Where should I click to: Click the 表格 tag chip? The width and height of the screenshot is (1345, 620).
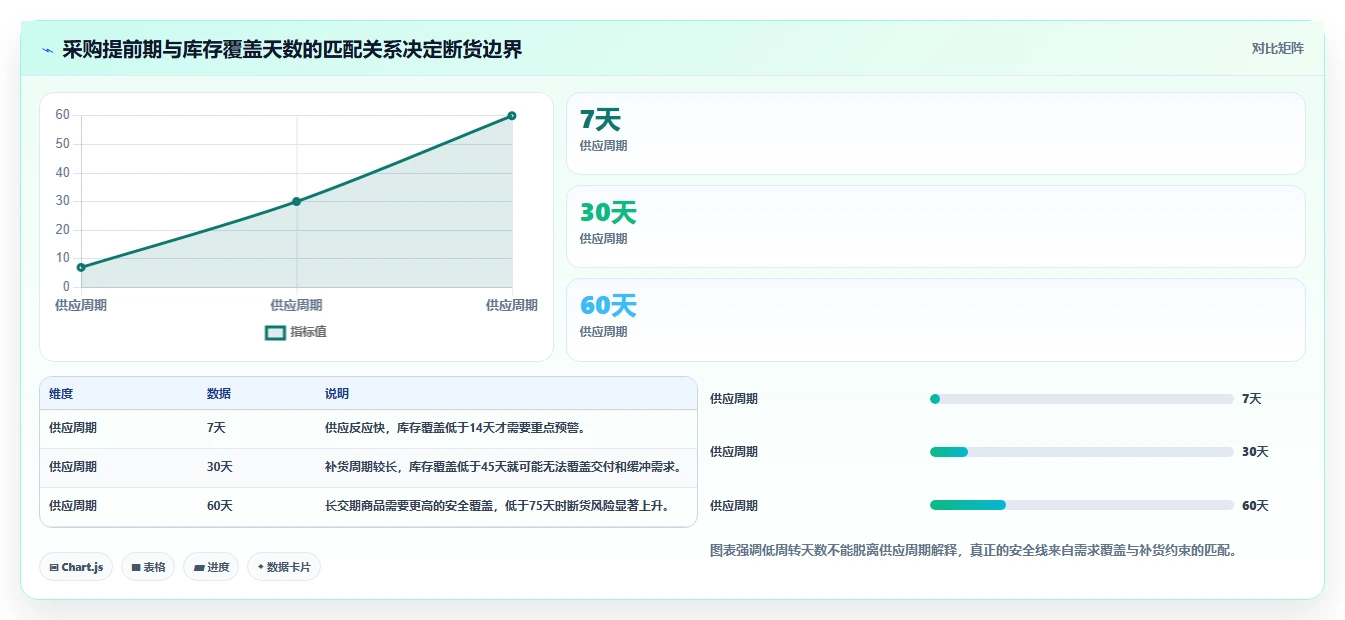pyautogui.click(x=148, y=567)
